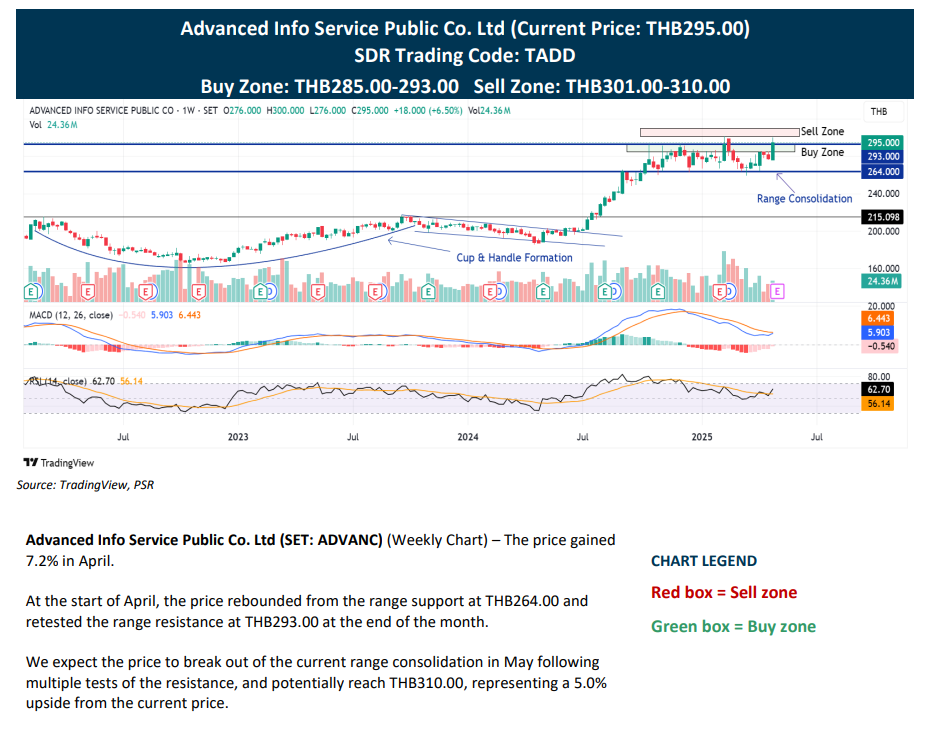Click the bold Advanced Info Service (SET: ADVANC) paragraph heading
The height and width of the screenshot is (730, 941).
click(204, 540)
